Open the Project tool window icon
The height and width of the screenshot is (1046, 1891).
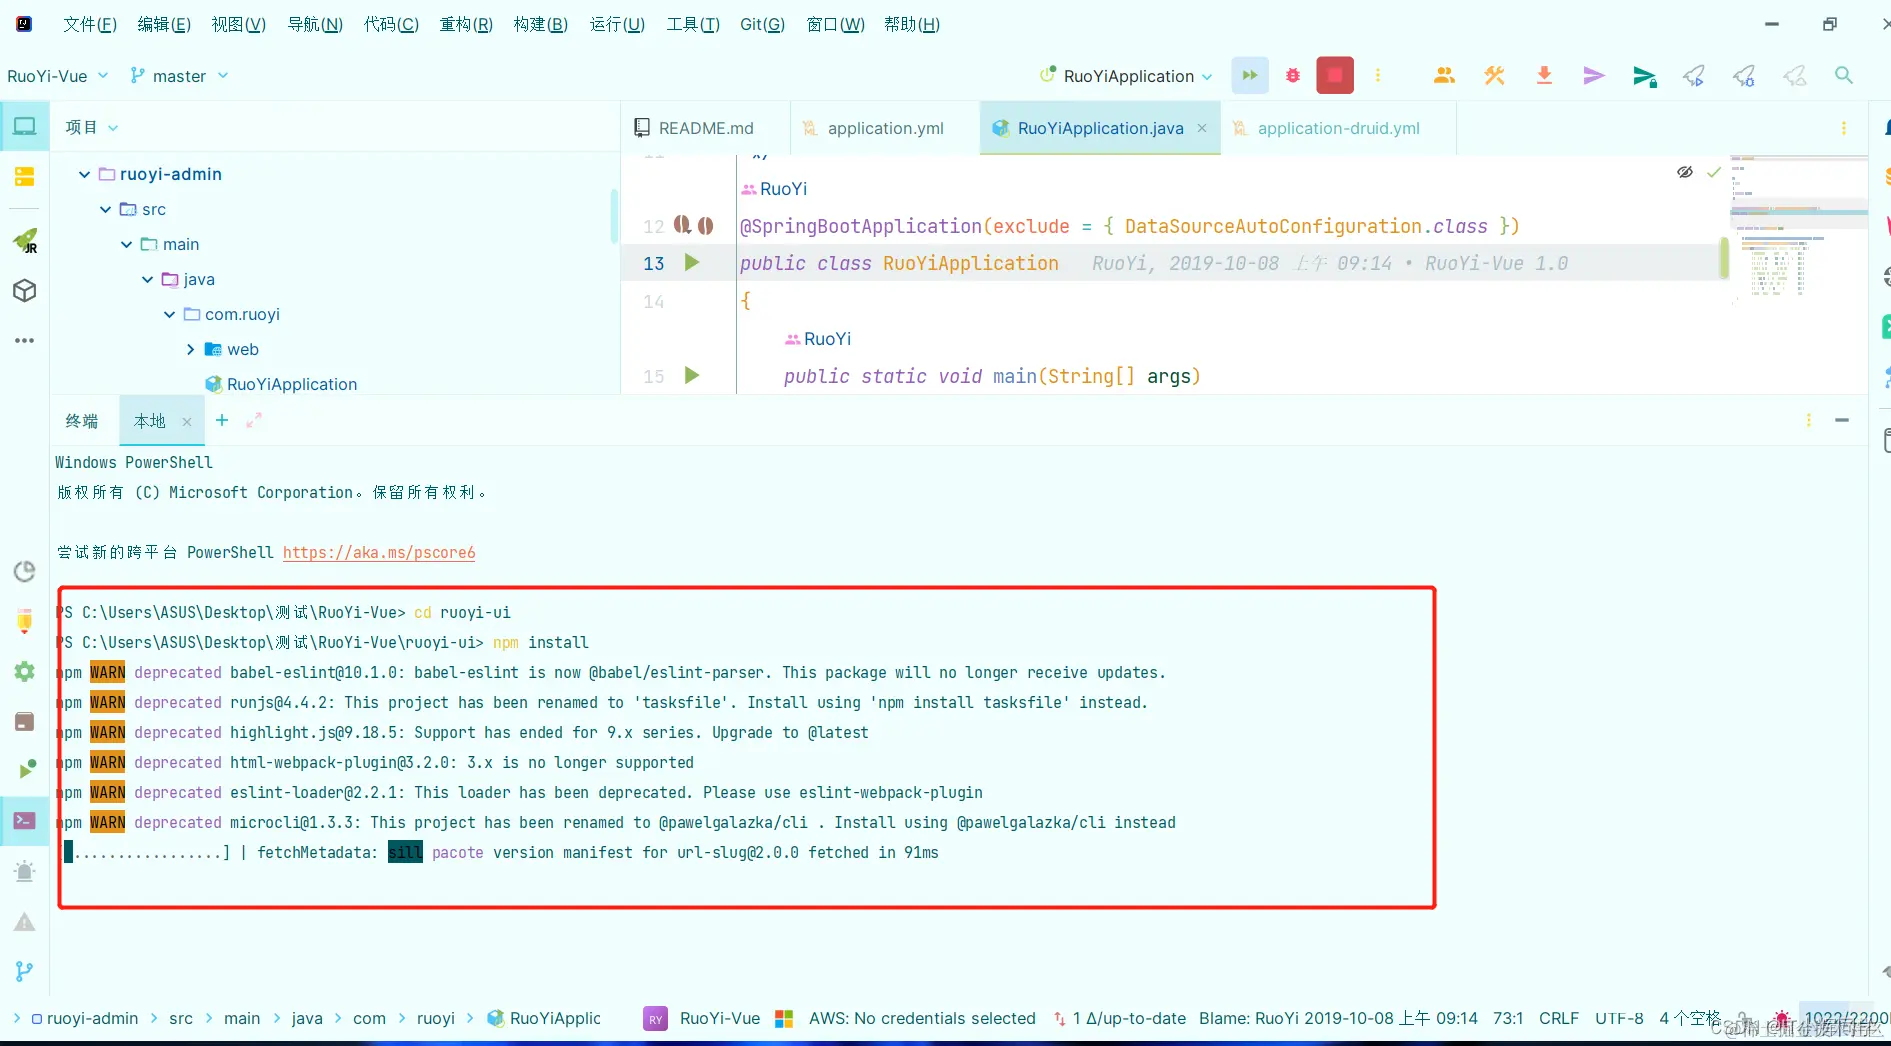pos(25,126)
